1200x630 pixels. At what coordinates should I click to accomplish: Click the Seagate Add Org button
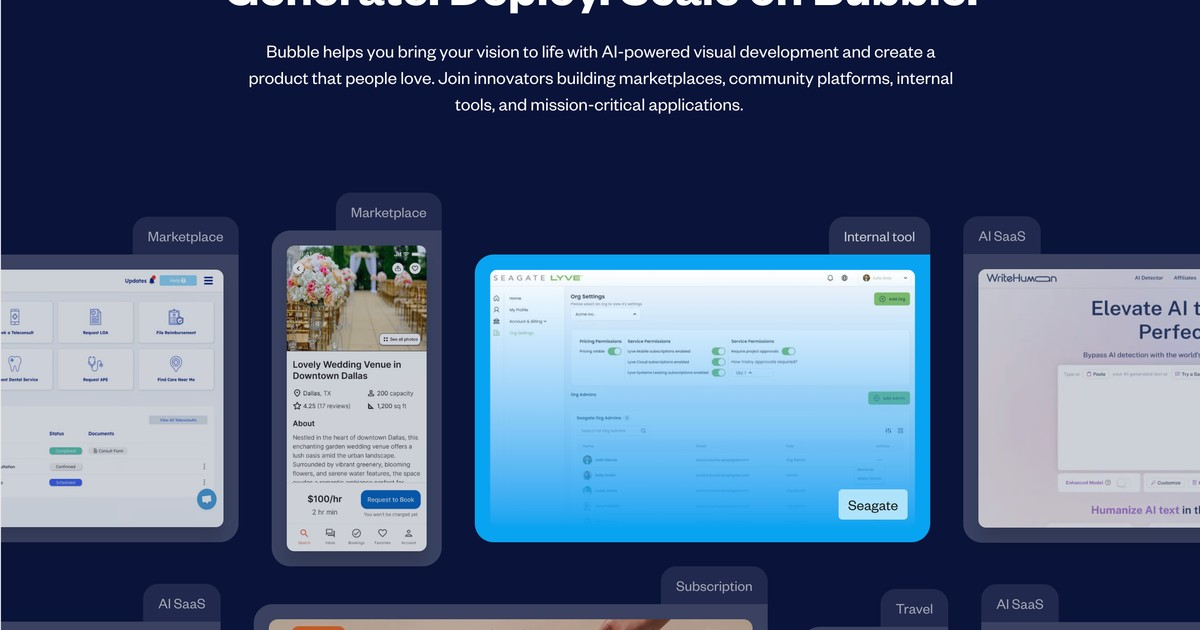[x=892, y=299]
